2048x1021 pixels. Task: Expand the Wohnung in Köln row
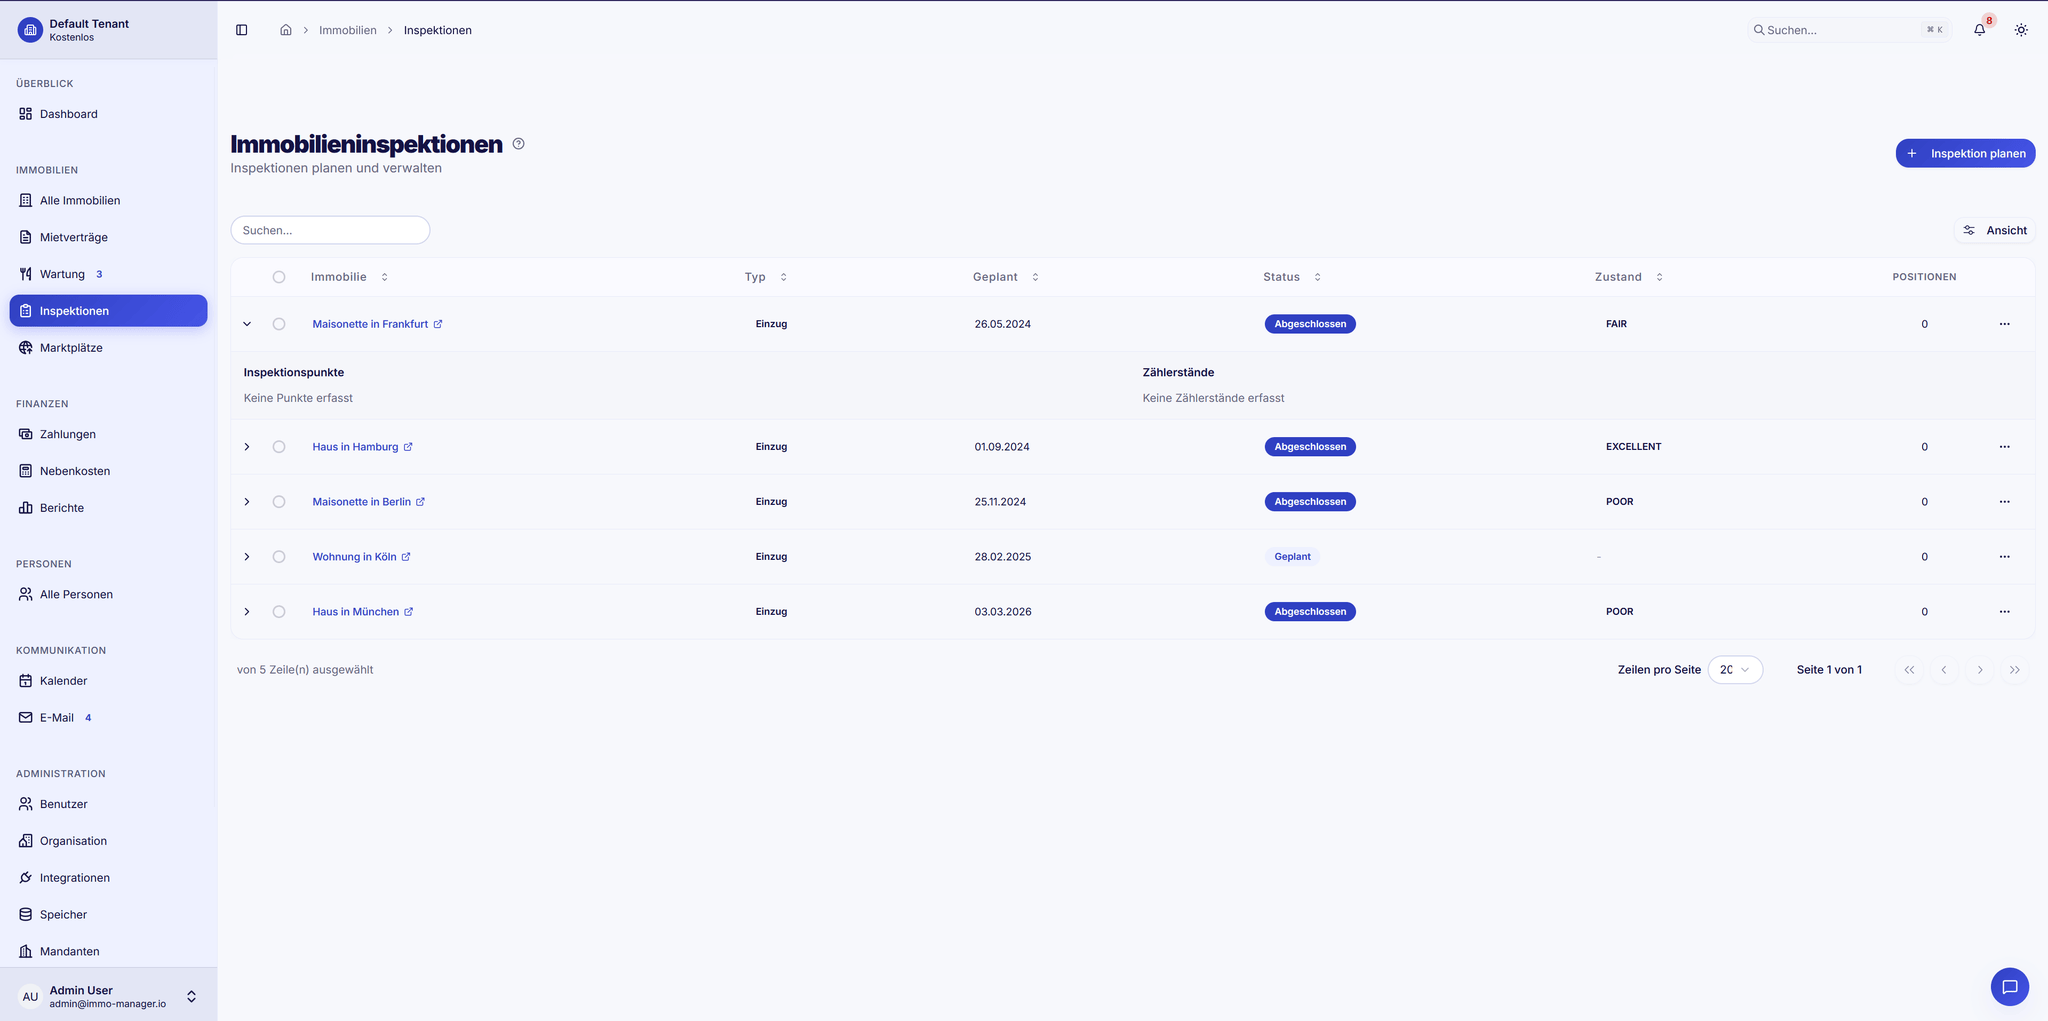247,557
